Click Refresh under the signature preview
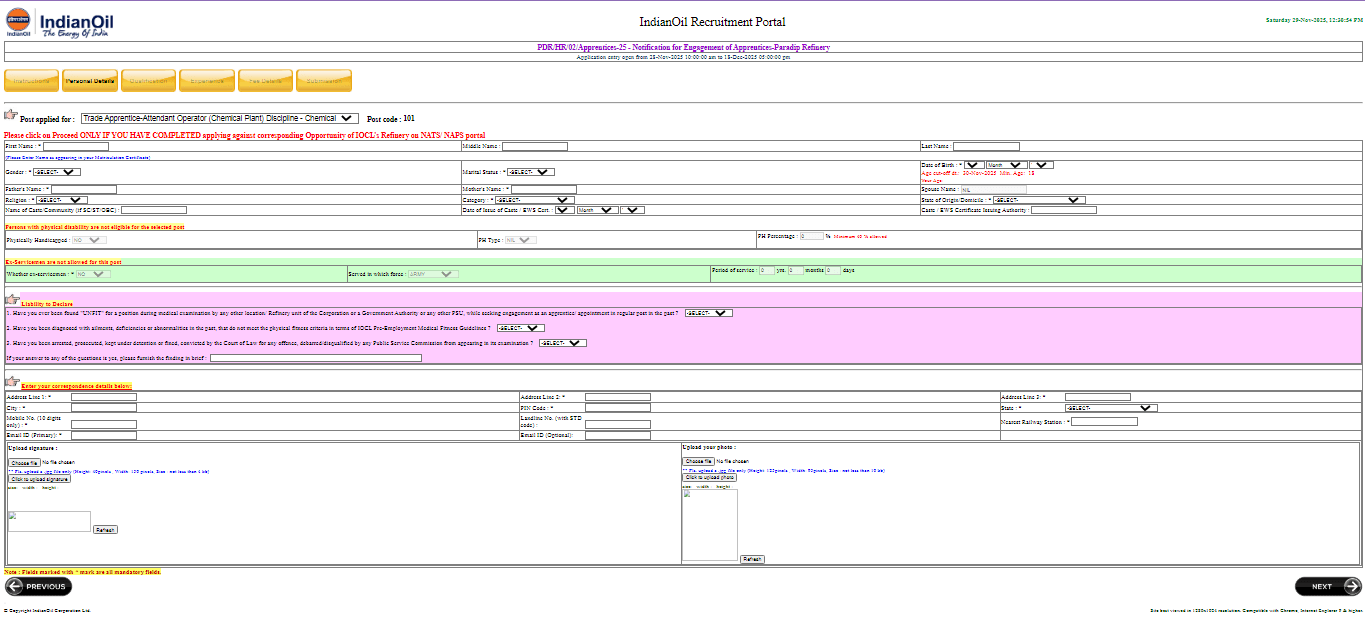This screenshot has height=641, width=1365. (x=105, y=529)
